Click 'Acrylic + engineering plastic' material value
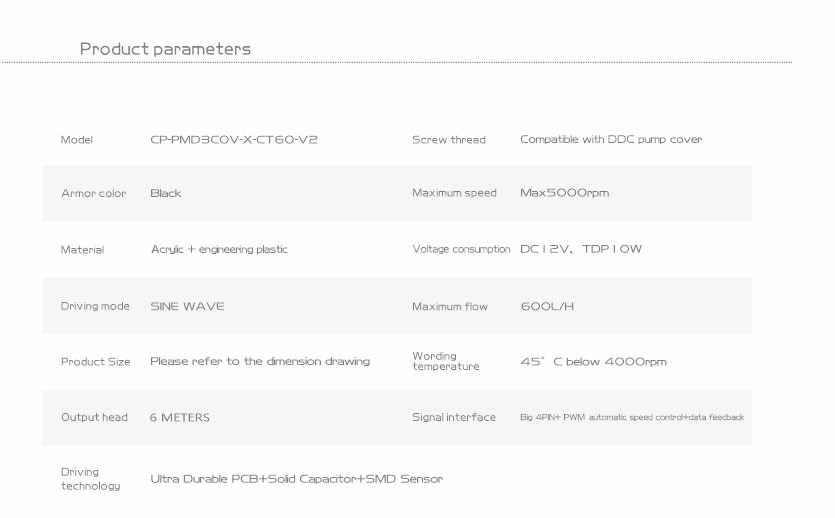 (218, 250)
